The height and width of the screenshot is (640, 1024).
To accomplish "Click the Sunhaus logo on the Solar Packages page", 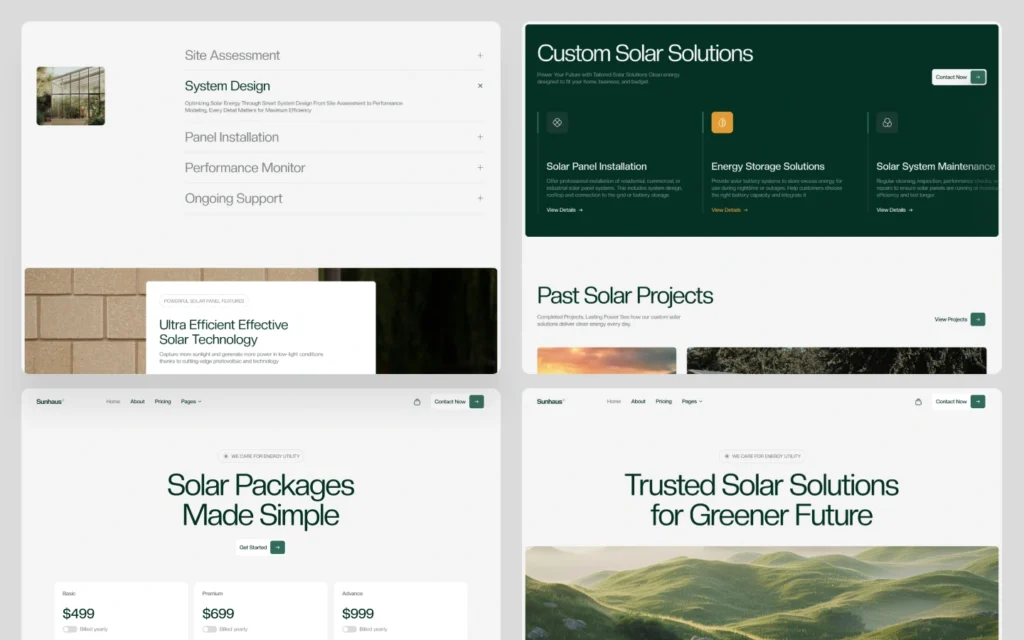I will [50, 402].
